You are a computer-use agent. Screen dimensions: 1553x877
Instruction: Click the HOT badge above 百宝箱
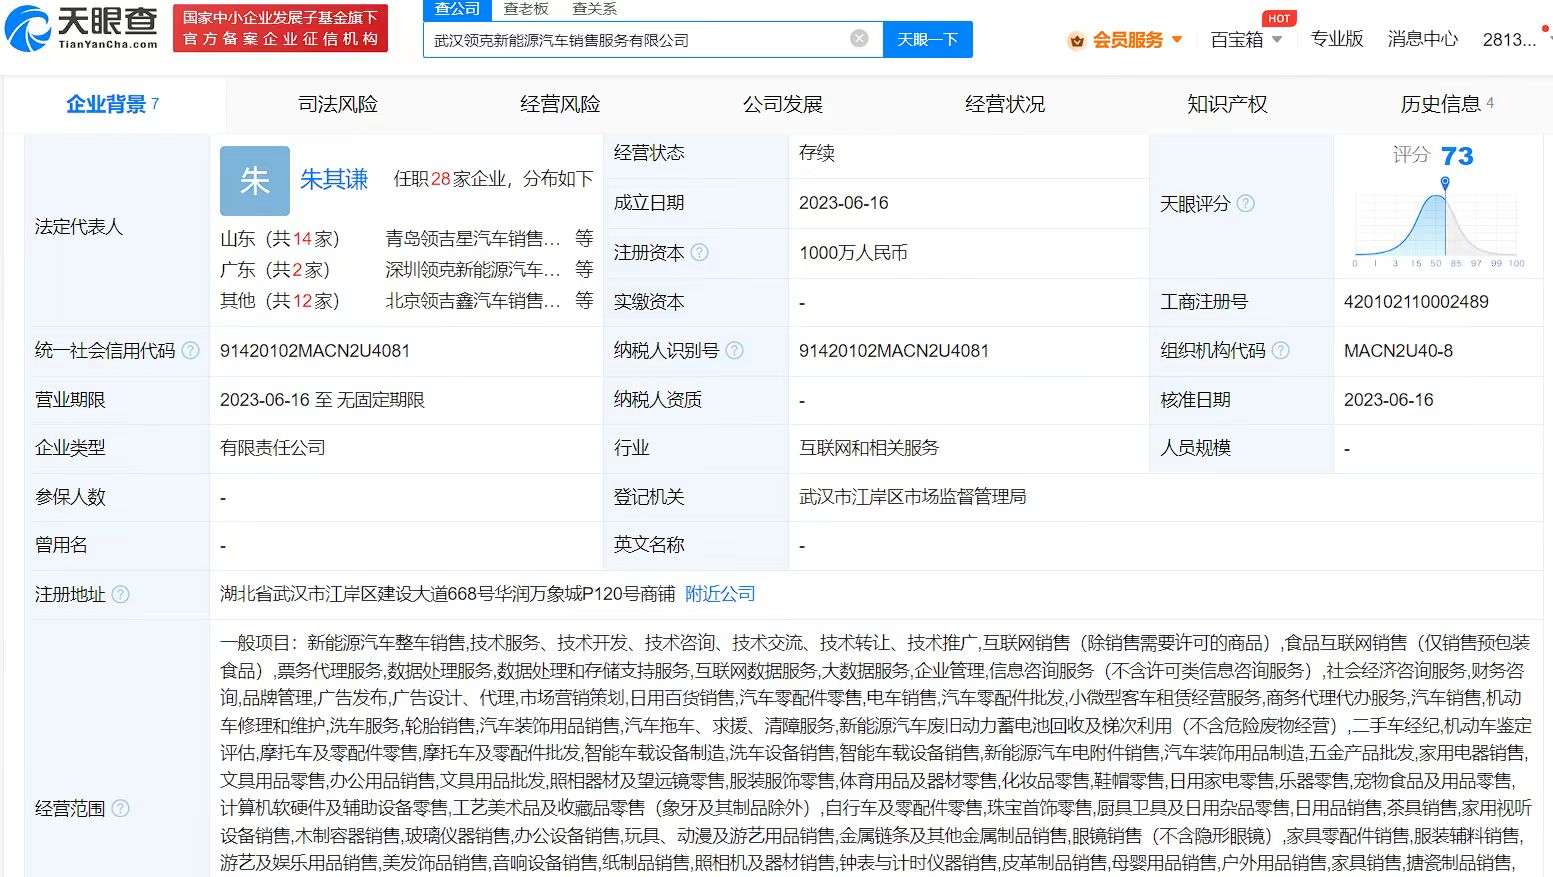(1279, 17)
